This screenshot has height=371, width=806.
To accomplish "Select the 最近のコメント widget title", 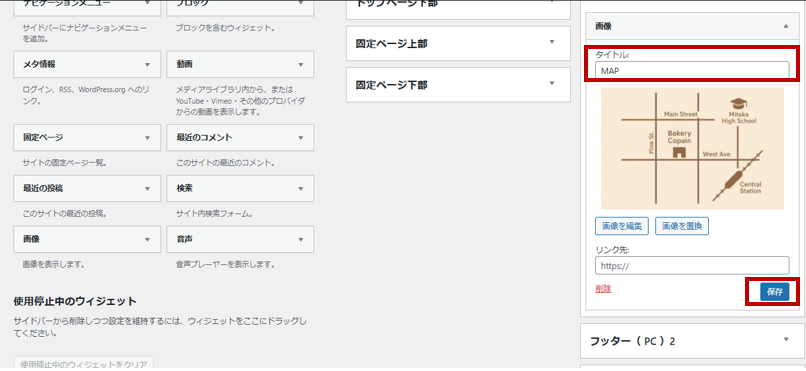I will point(204,138).
